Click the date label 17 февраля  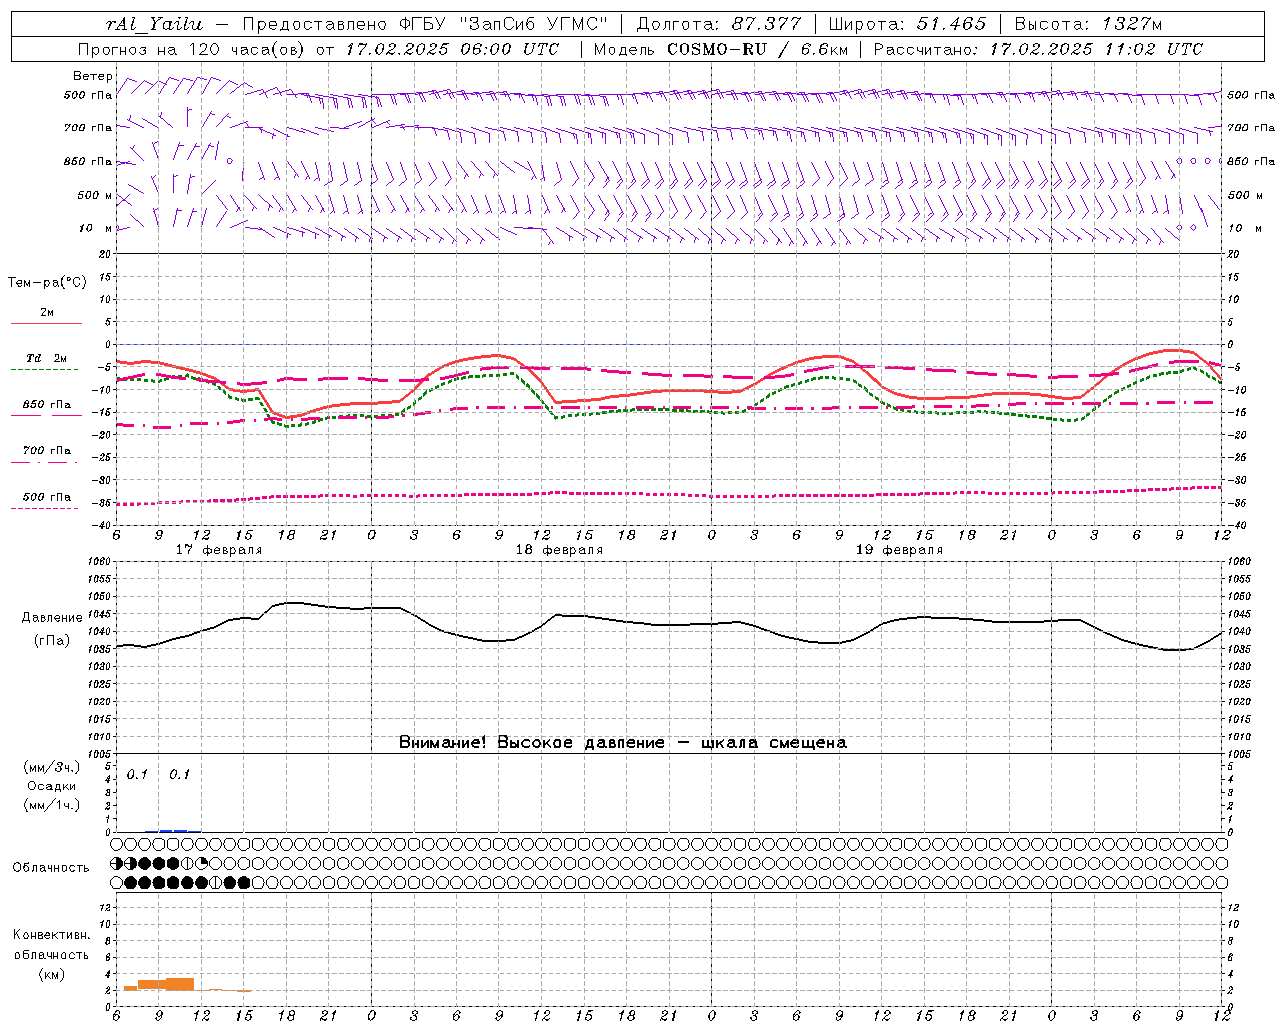[219, 550]
